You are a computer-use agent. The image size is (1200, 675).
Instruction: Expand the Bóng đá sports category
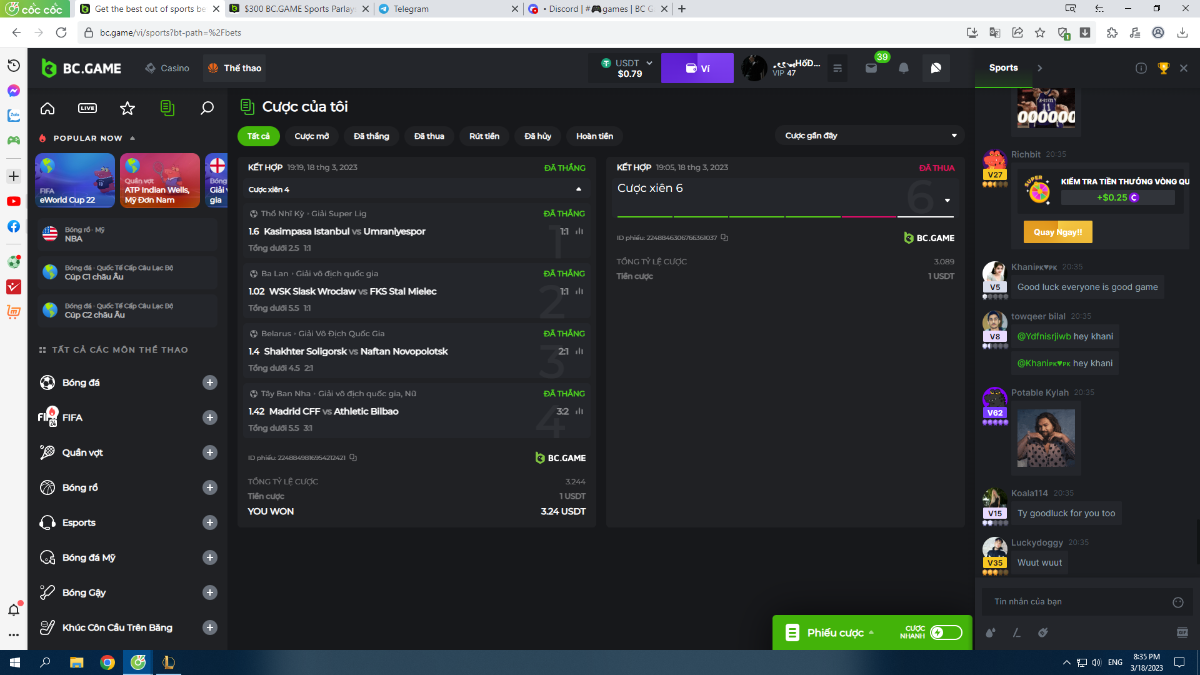click(209, 382)
